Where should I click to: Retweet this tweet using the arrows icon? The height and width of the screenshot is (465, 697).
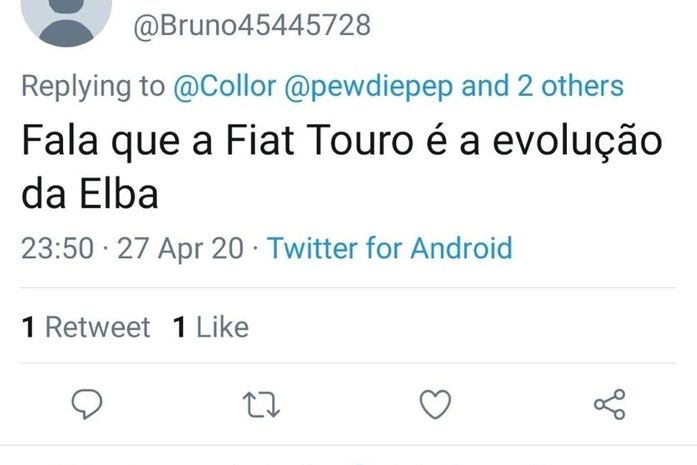tap(261, 404)
